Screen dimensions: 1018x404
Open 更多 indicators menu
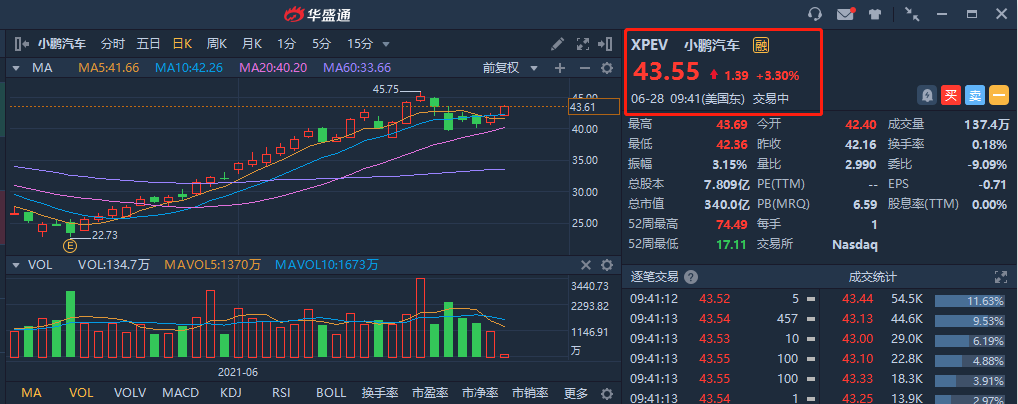point(576,393)
